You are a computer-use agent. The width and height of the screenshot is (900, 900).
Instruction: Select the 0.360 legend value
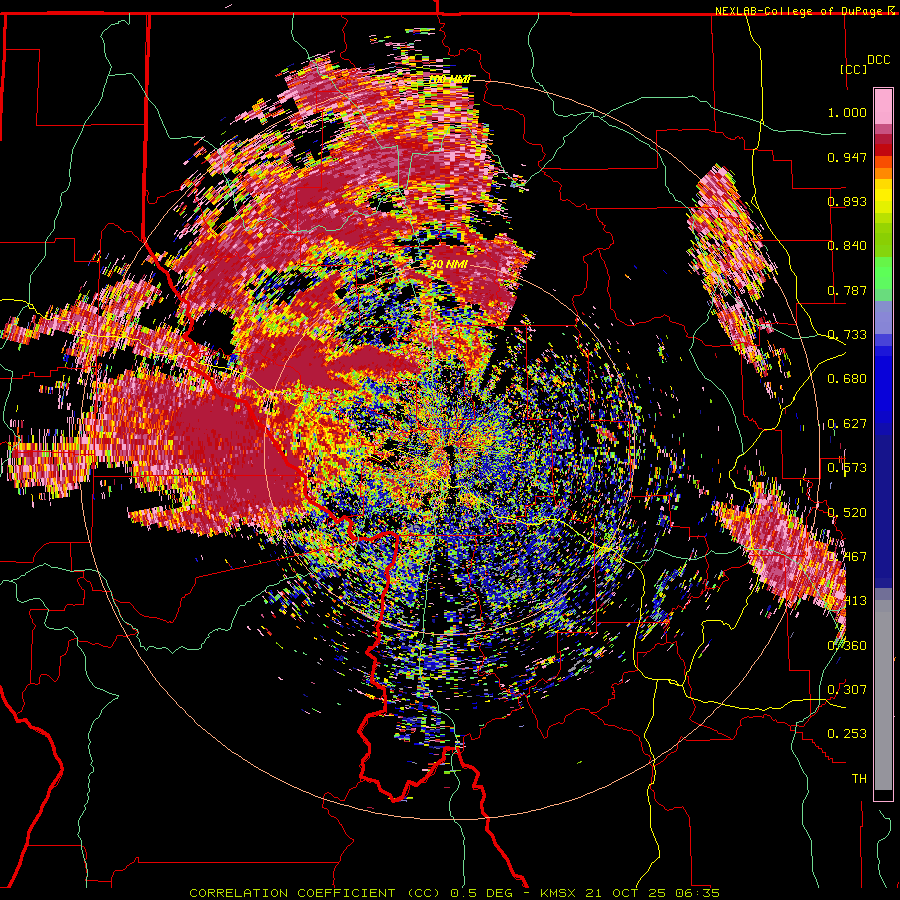(847, 646)
